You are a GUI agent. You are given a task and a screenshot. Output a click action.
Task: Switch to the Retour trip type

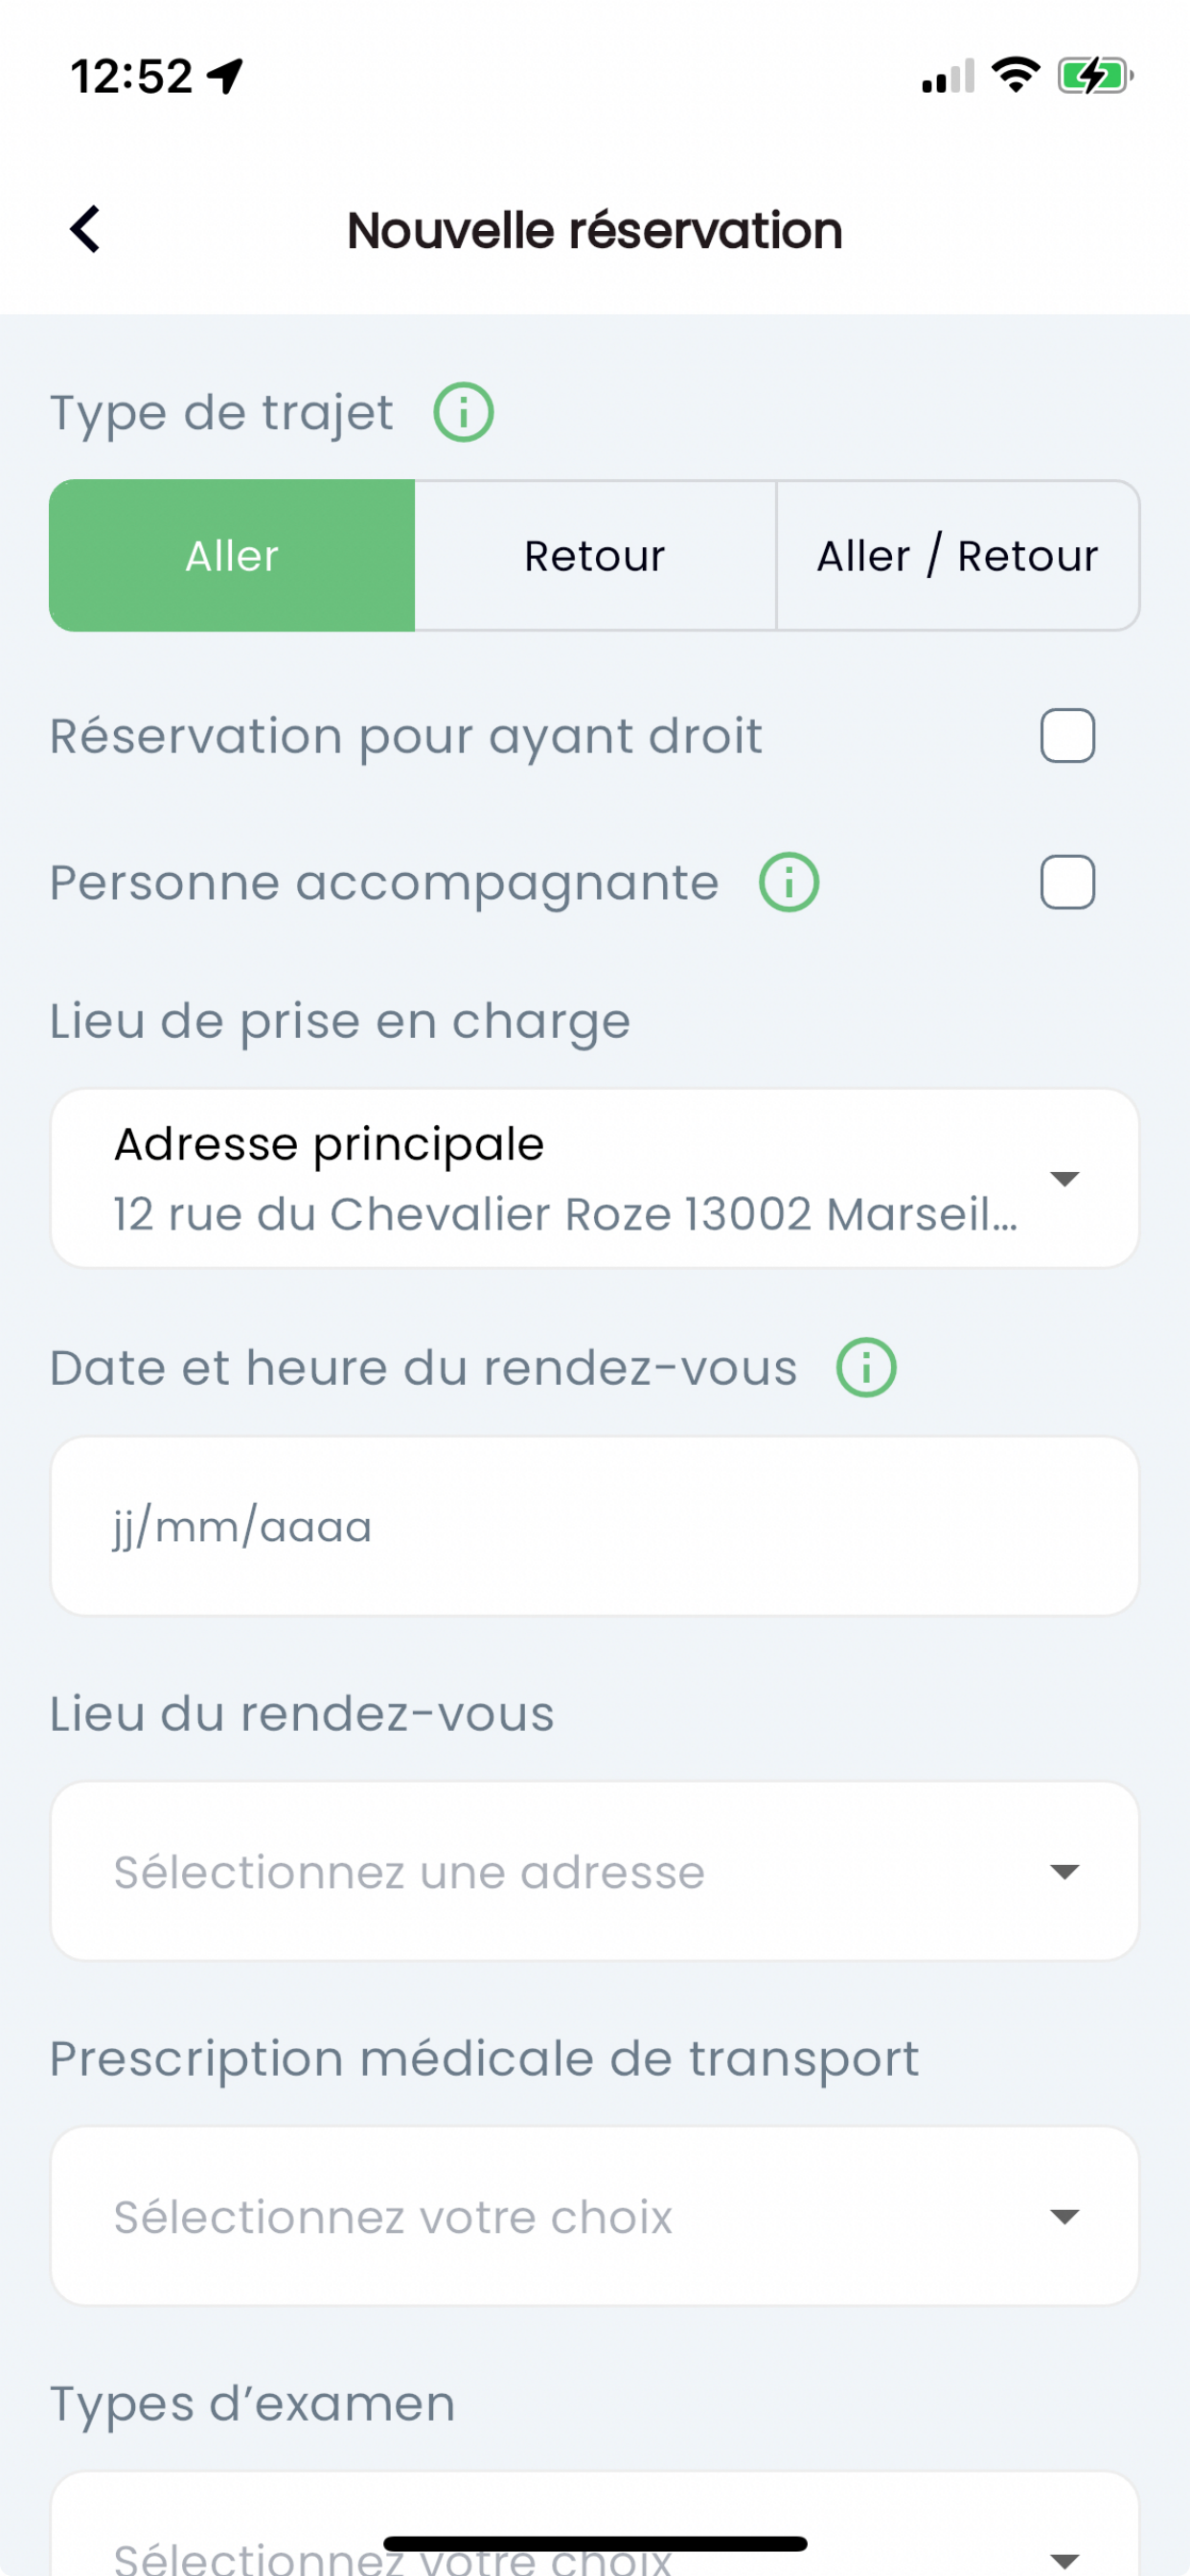pyautogui.click(x=595, y=555)
